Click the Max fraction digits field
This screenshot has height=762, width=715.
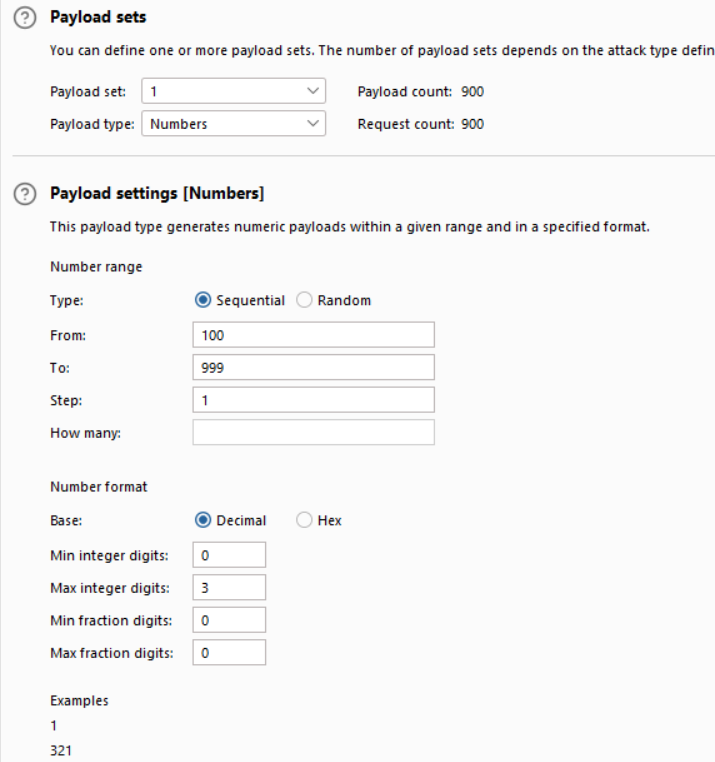pyautogui.click(x=229, y=653)
